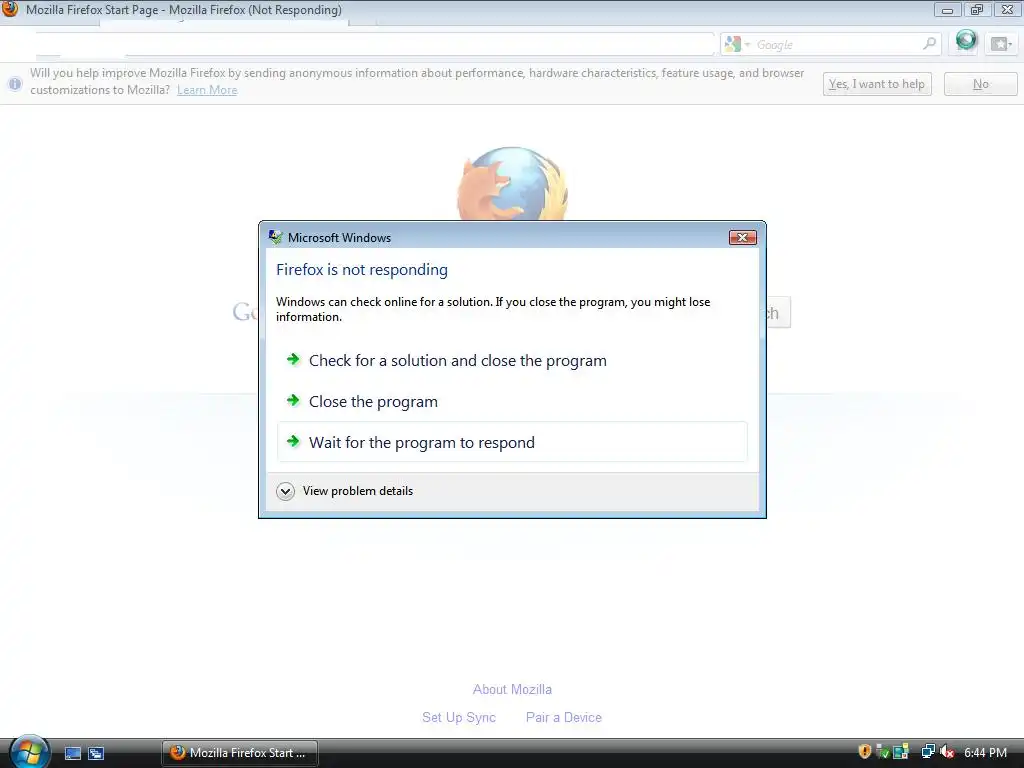The width and height of the screenshot is (1024, 768).
Task: Open the About Mozilla link
Action: [512, 689]
